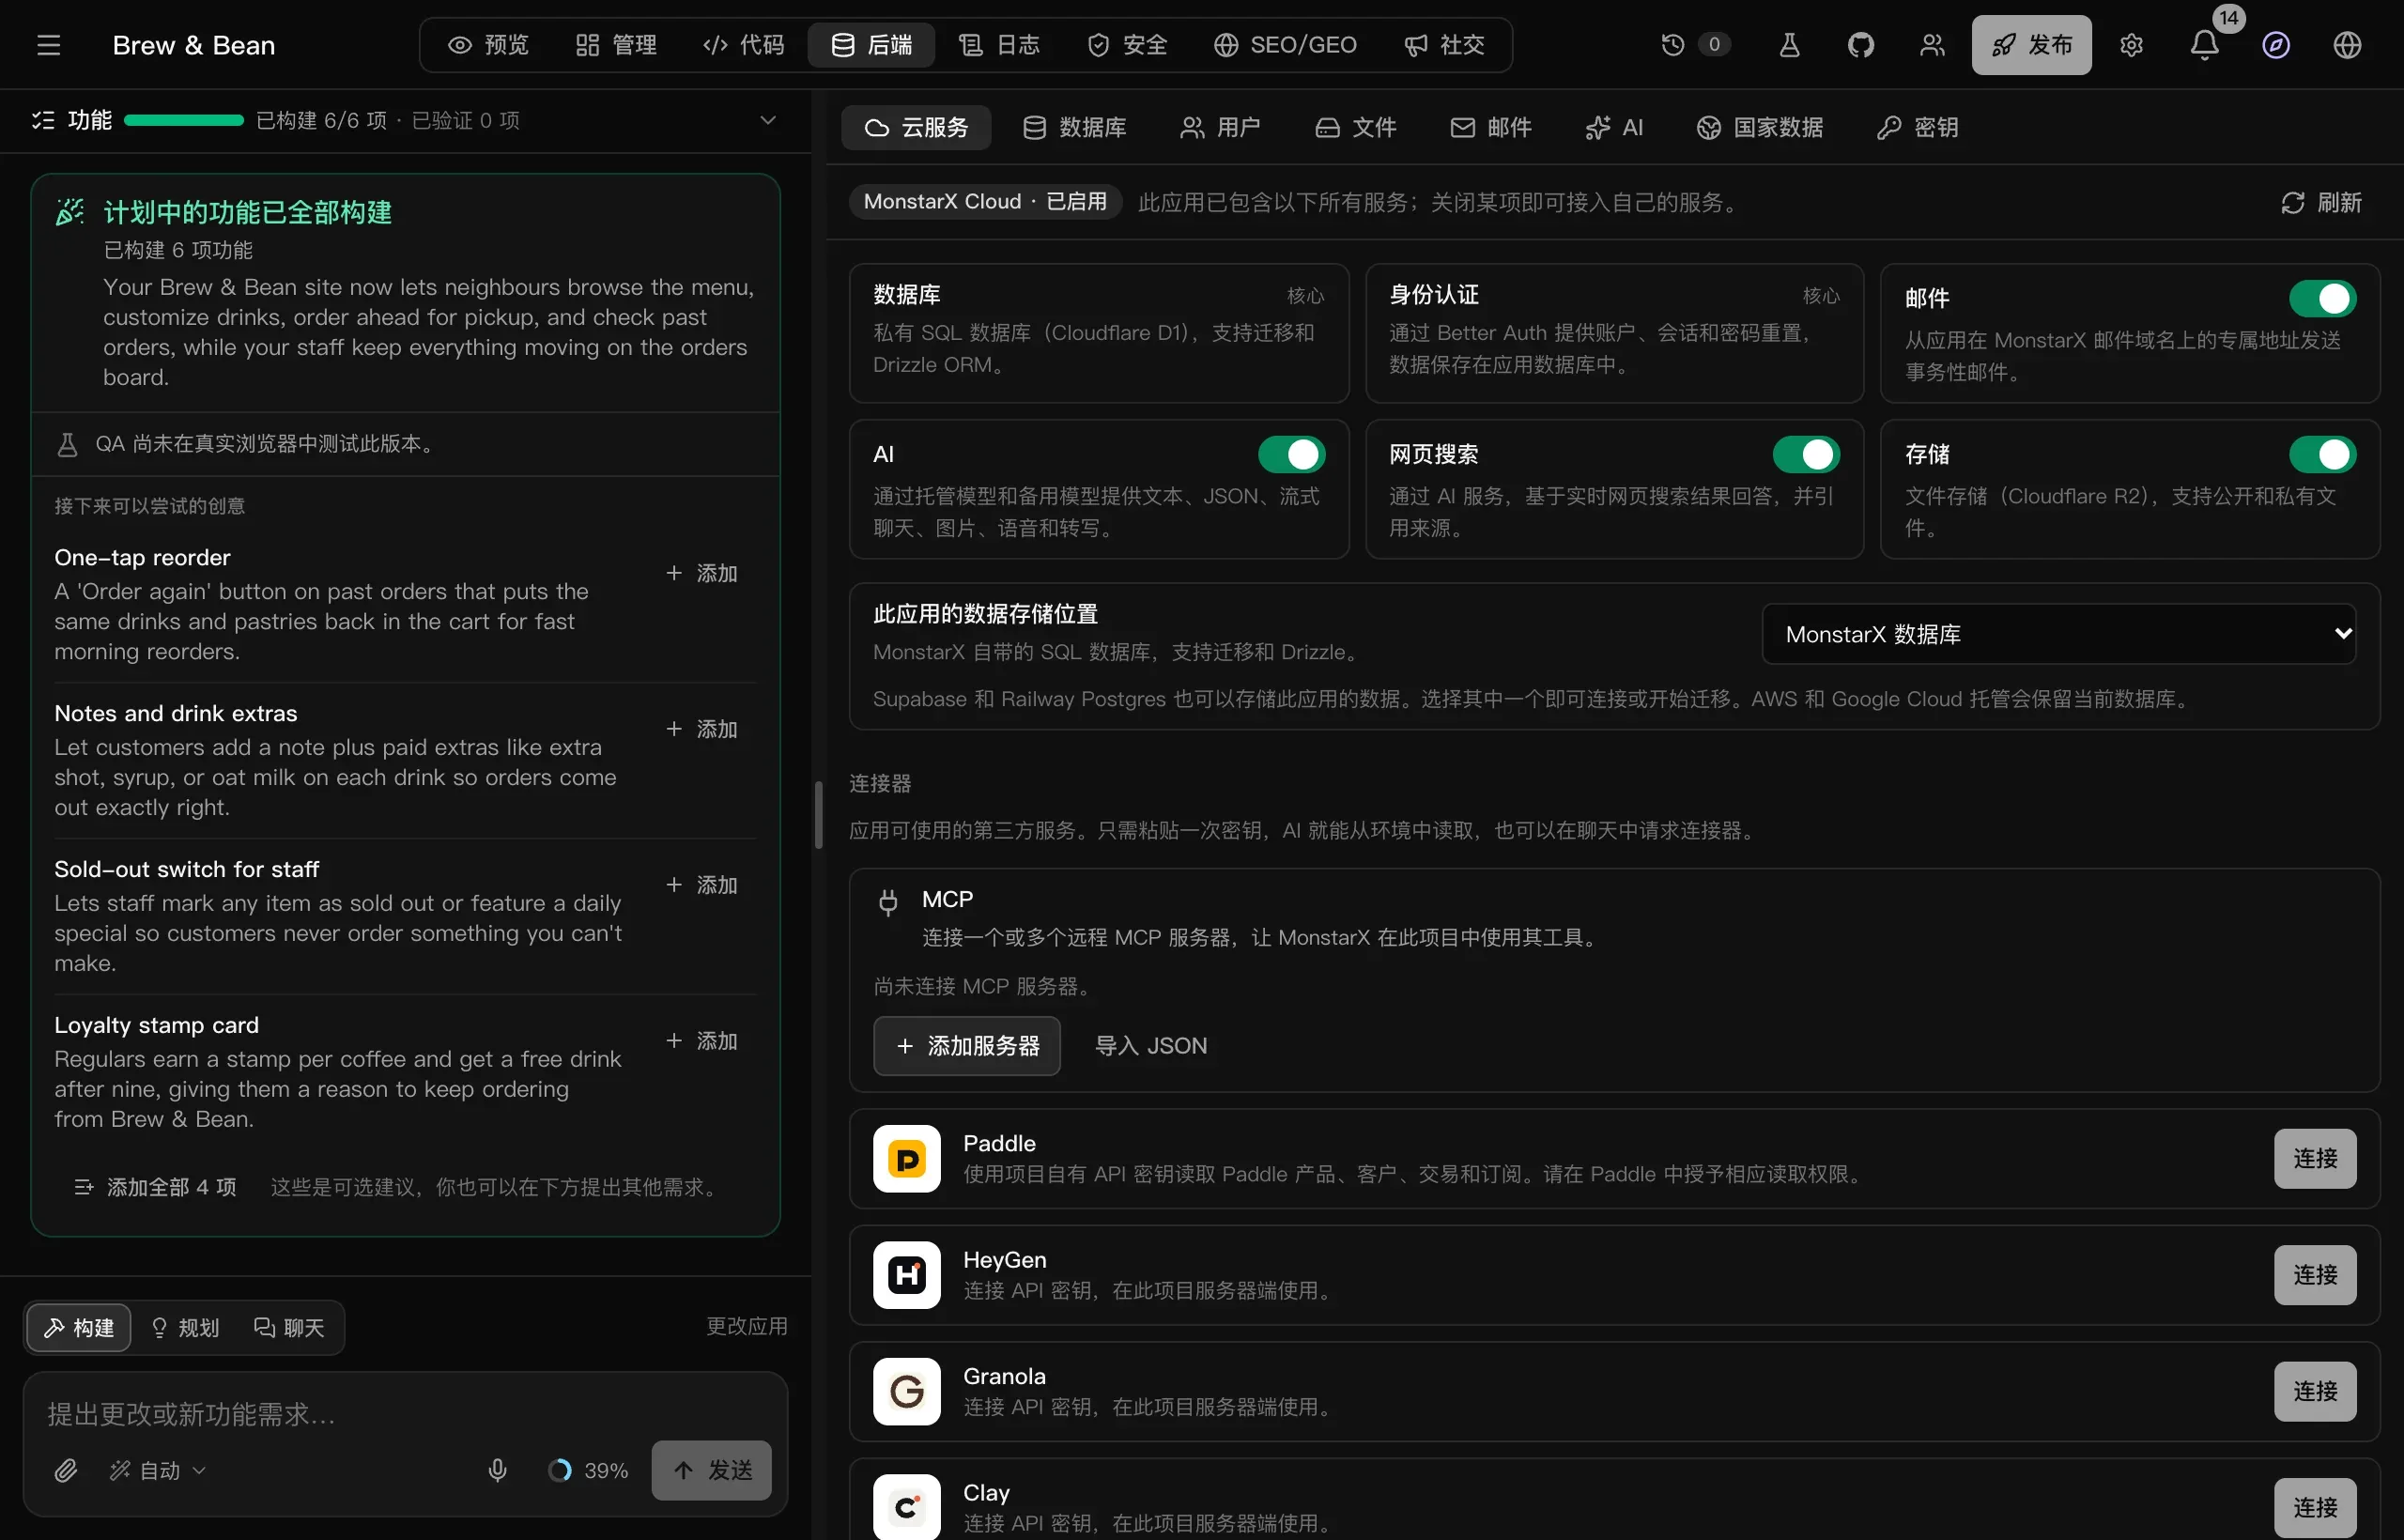The width and height of the screenshot is (2404, 1540).
Task: Open the 用户 sub-tab
Action: (x=1220, y=127)
